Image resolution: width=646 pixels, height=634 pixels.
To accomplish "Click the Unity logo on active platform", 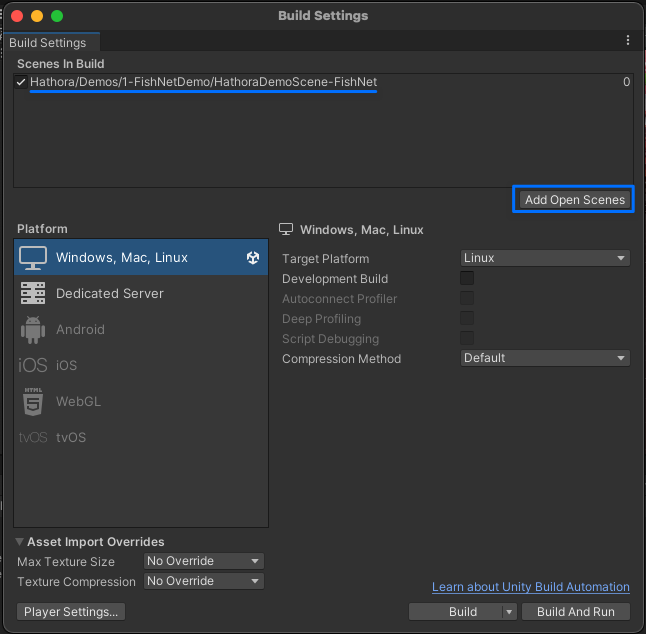I will tap(253, 258).
